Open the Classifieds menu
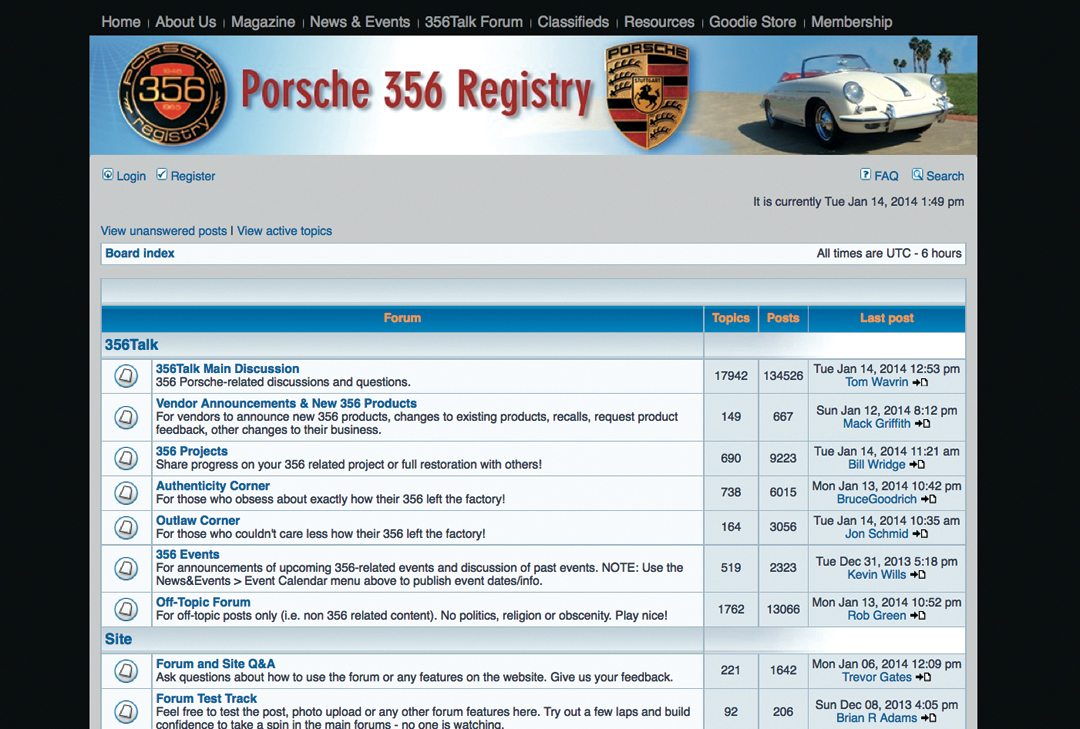 tap(573, 22)
